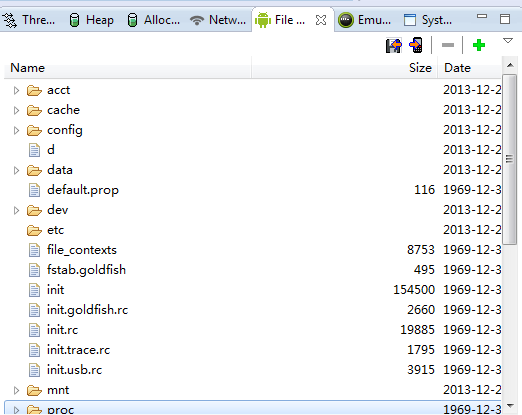Image resolution: width=522 pixels, height=415 pixels.
Task: Click the file name file_contexts
Action: coord(82,250)
